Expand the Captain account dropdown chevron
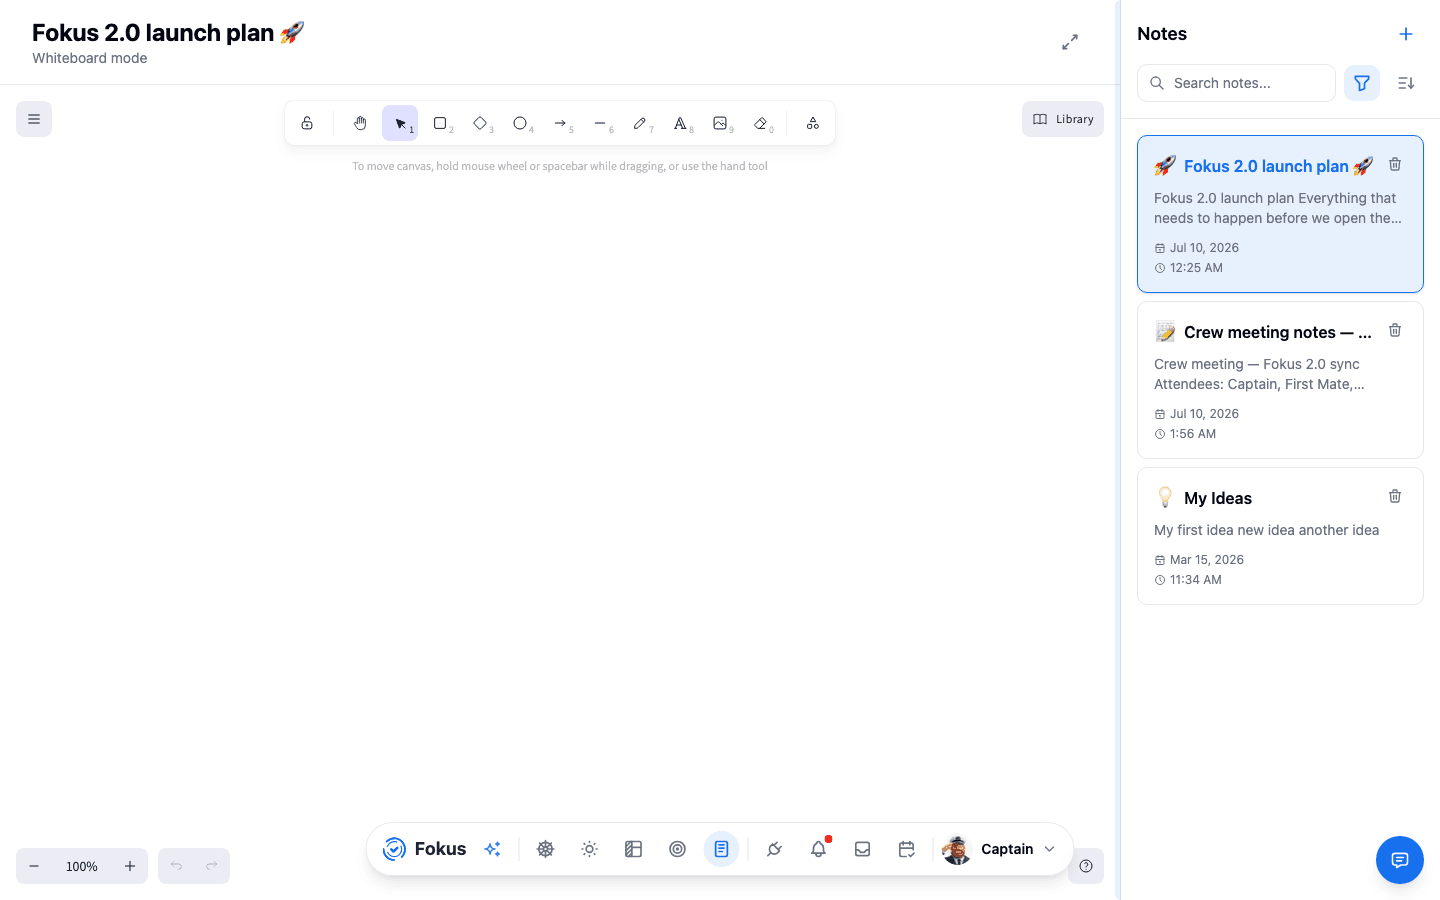Viewport: 1440px width, 900px height. pos(1050,849)
